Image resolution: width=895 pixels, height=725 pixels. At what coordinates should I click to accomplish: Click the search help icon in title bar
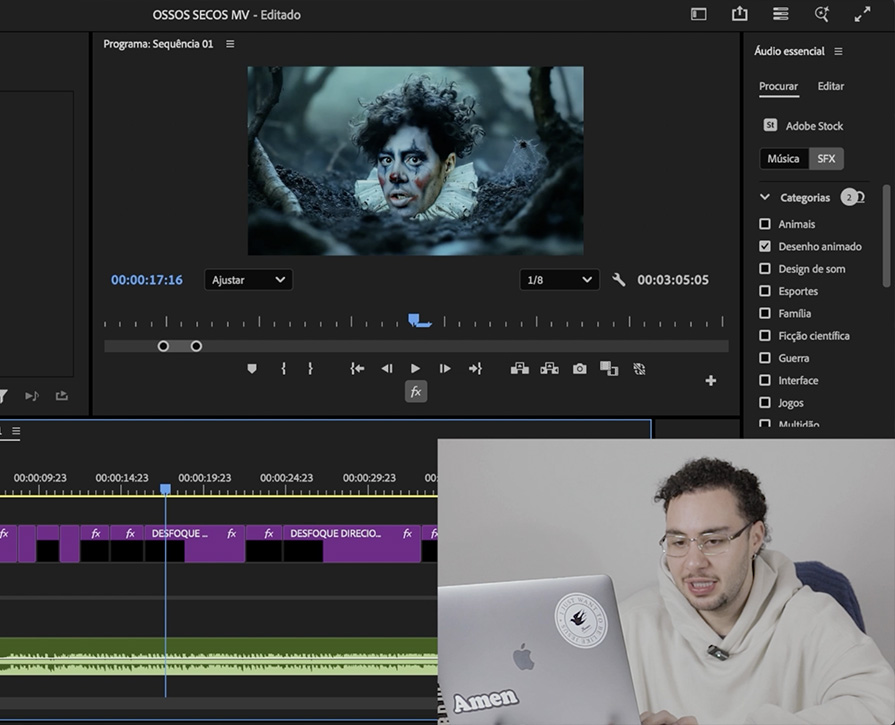[821, 14]
